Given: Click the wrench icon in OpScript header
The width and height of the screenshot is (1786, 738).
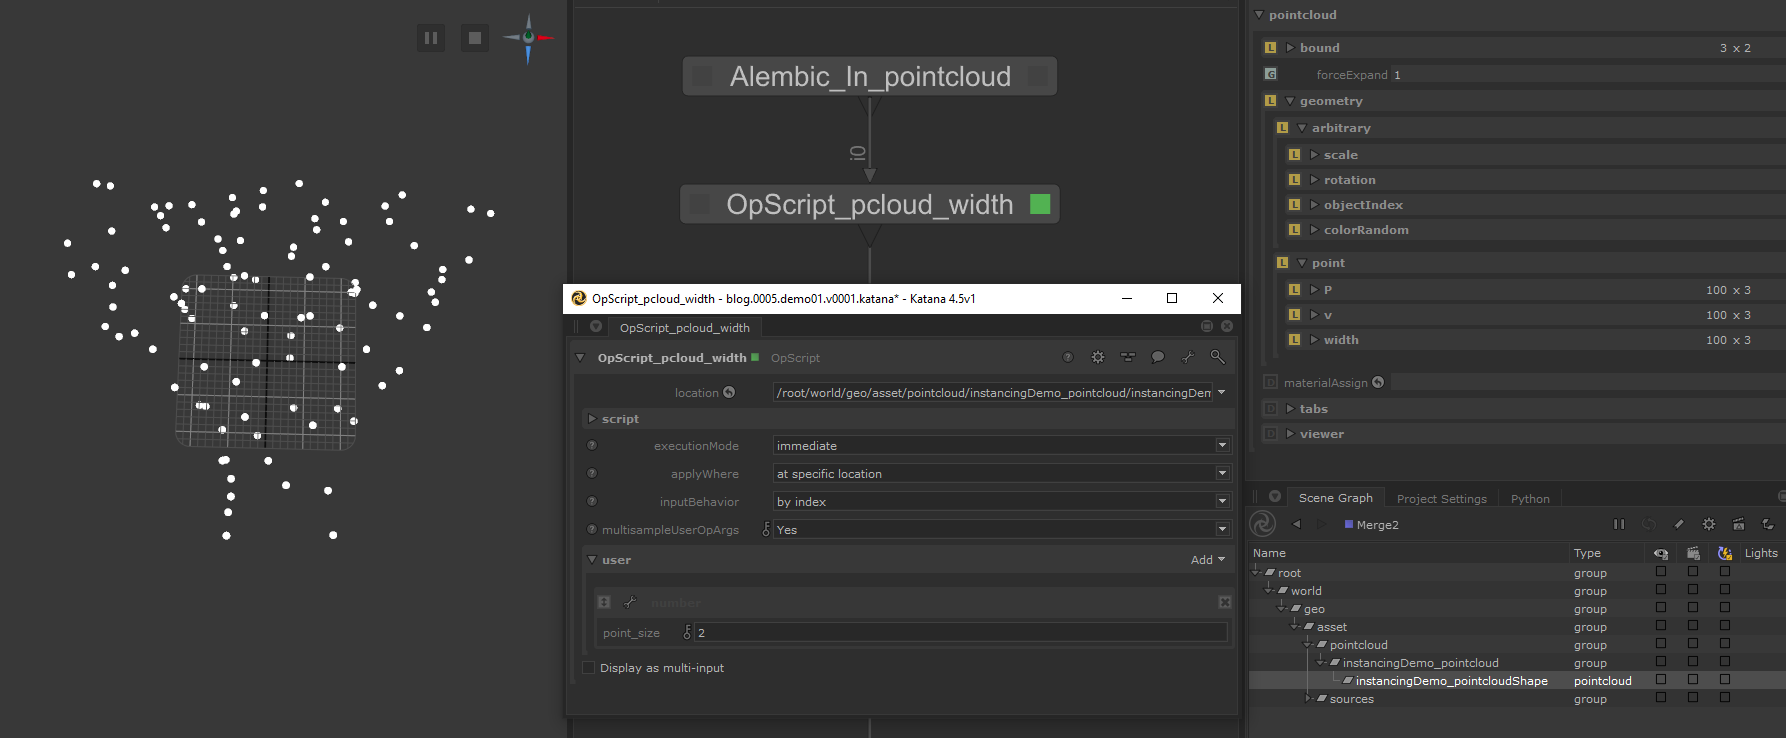Looking at the screenshot, I should (1188, 357).
